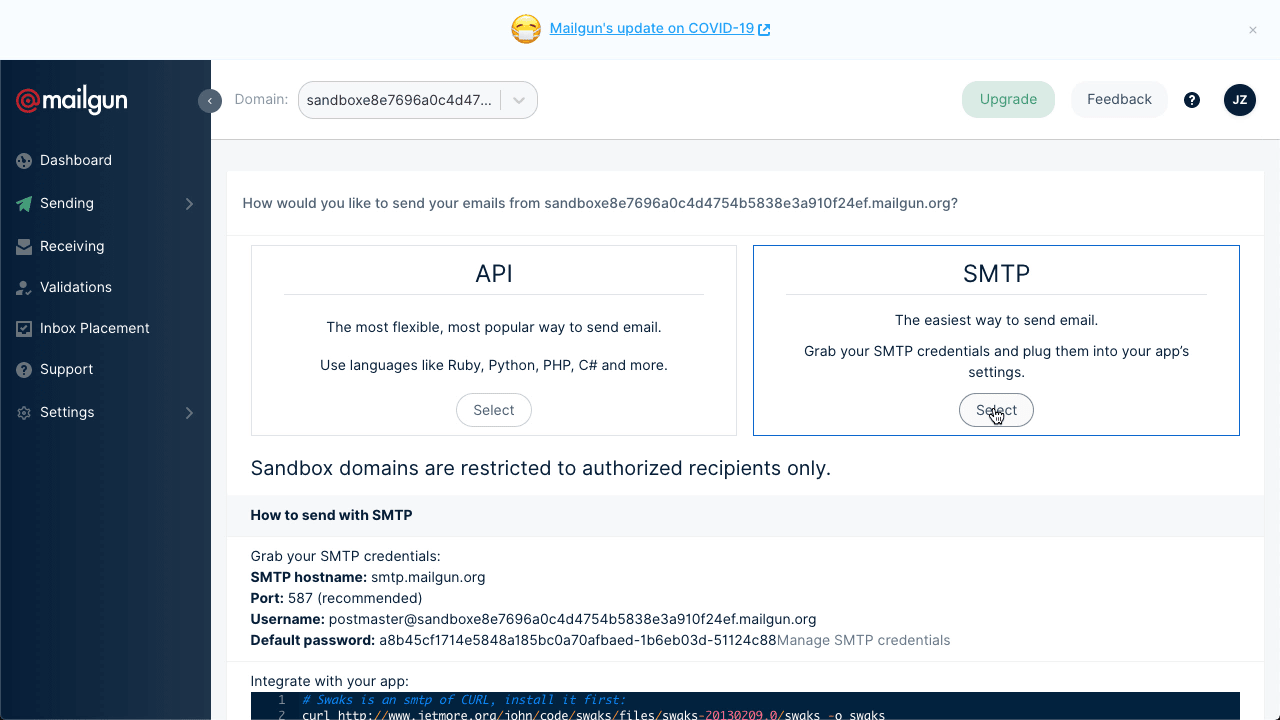The width and height of the screenshot is (1280, 720).
Task: Dismiss the COVID-19 banner
Action: point(1253,30)
